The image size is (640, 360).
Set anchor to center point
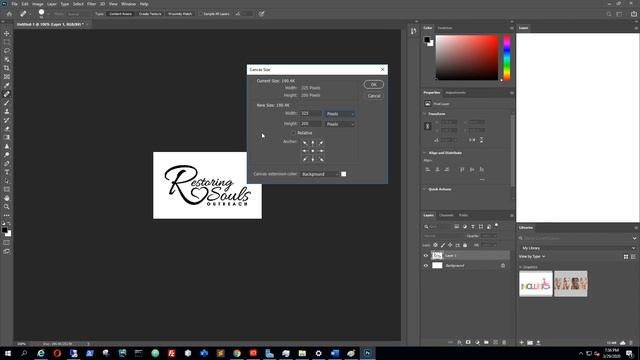pos(313,151)
